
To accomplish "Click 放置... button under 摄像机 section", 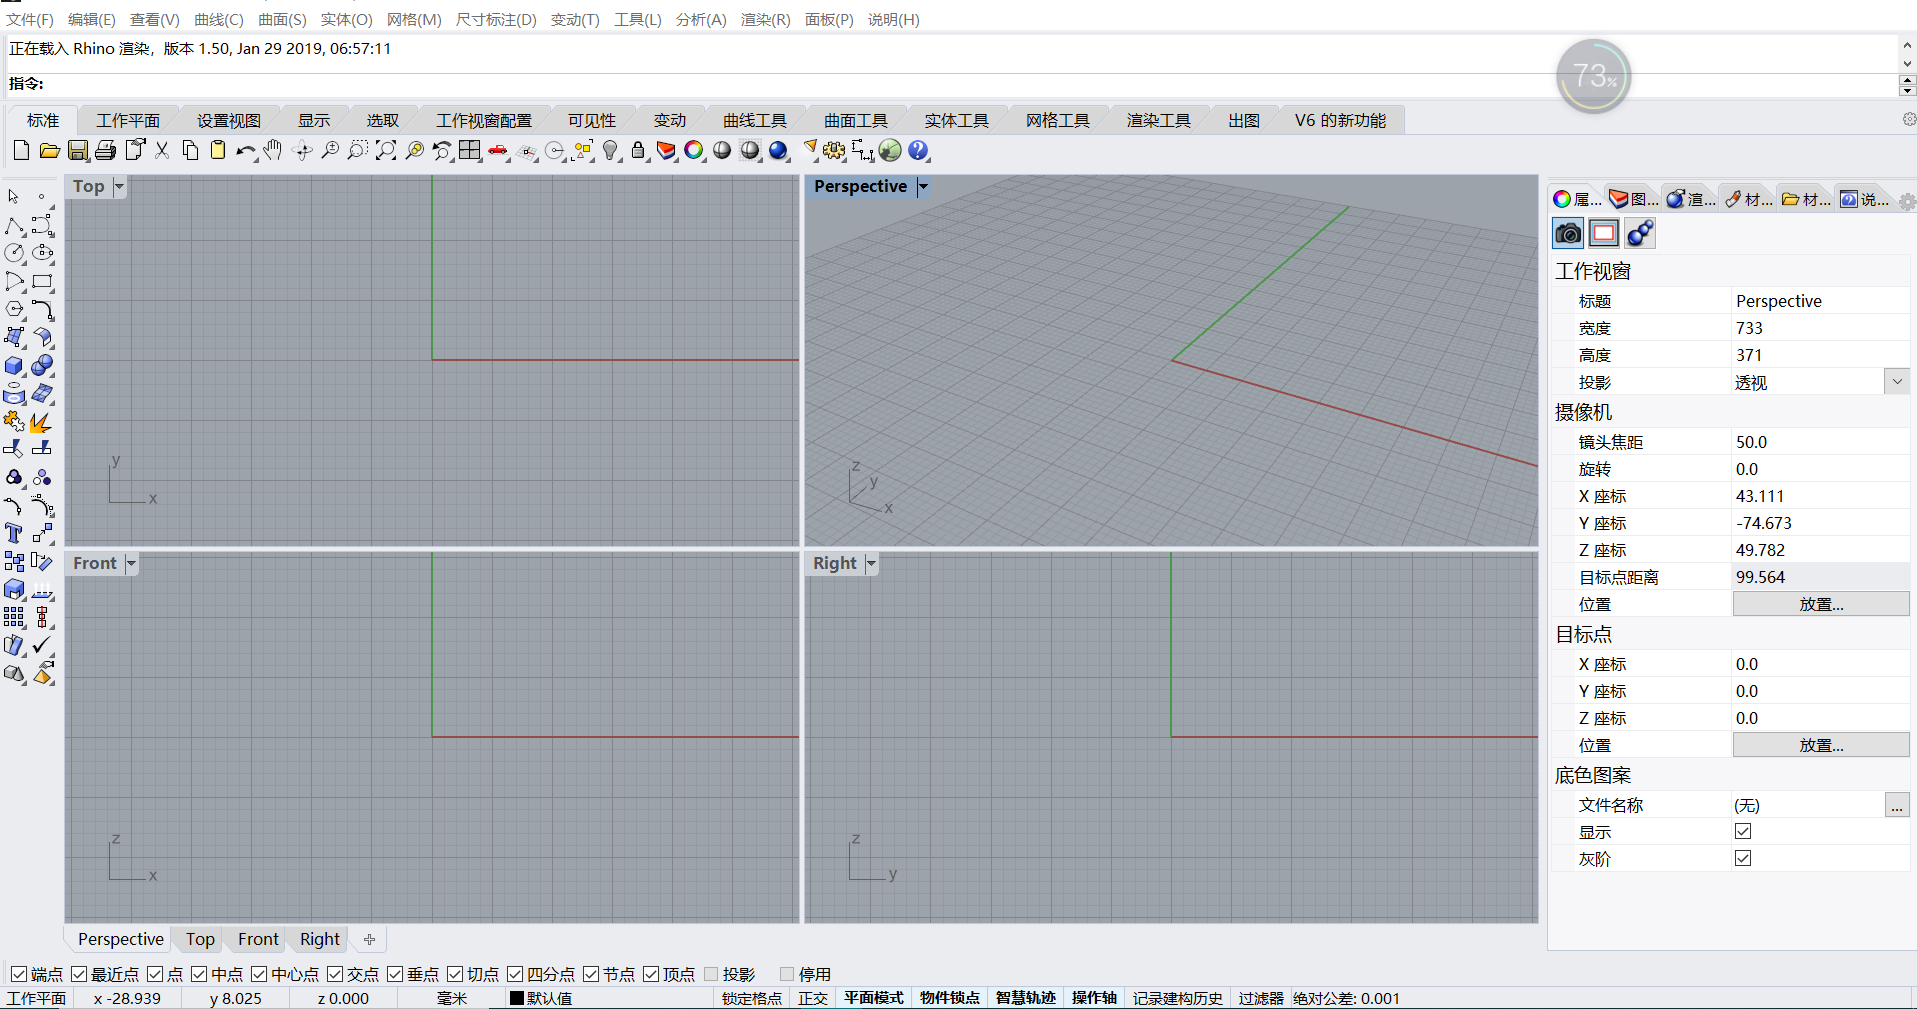I will (x=1820, y=604).
